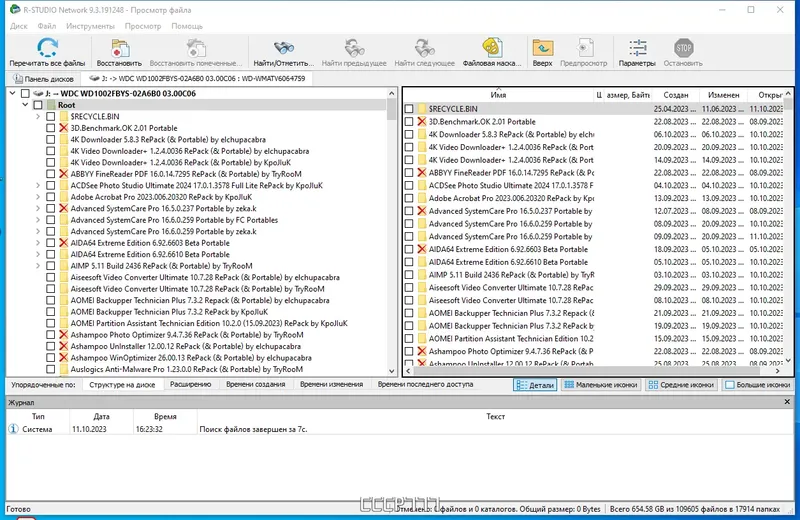Click the Найти следующее icon

(x=424, y=48)
